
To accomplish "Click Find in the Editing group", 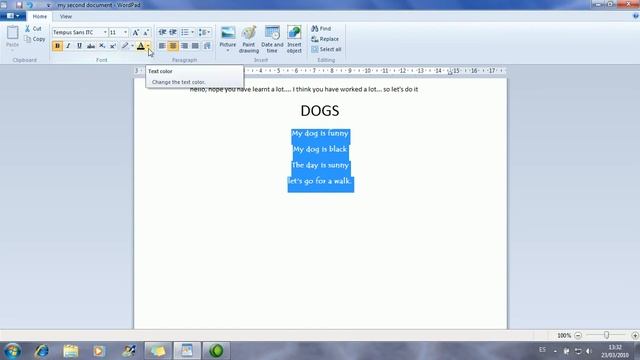I will 321,29.
